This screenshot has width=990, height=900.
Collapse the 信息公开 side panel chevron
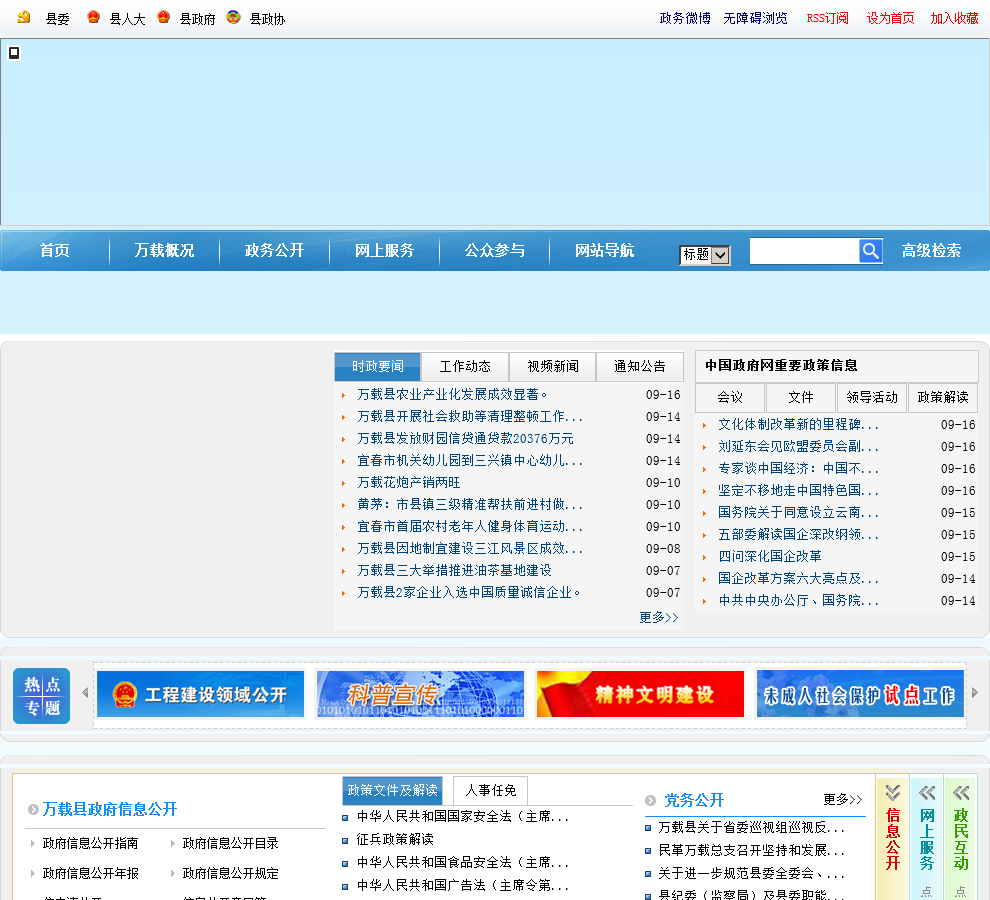click(893, 793)
